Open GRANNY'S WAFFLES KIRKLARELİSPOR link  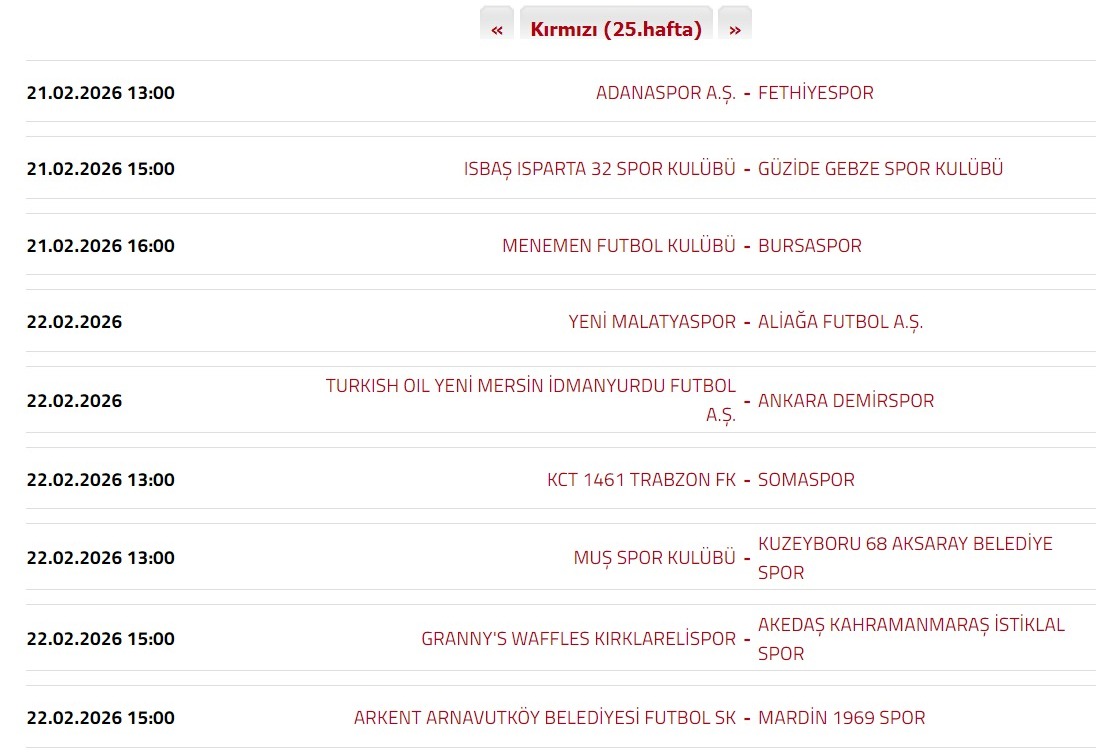coord(578,639)
